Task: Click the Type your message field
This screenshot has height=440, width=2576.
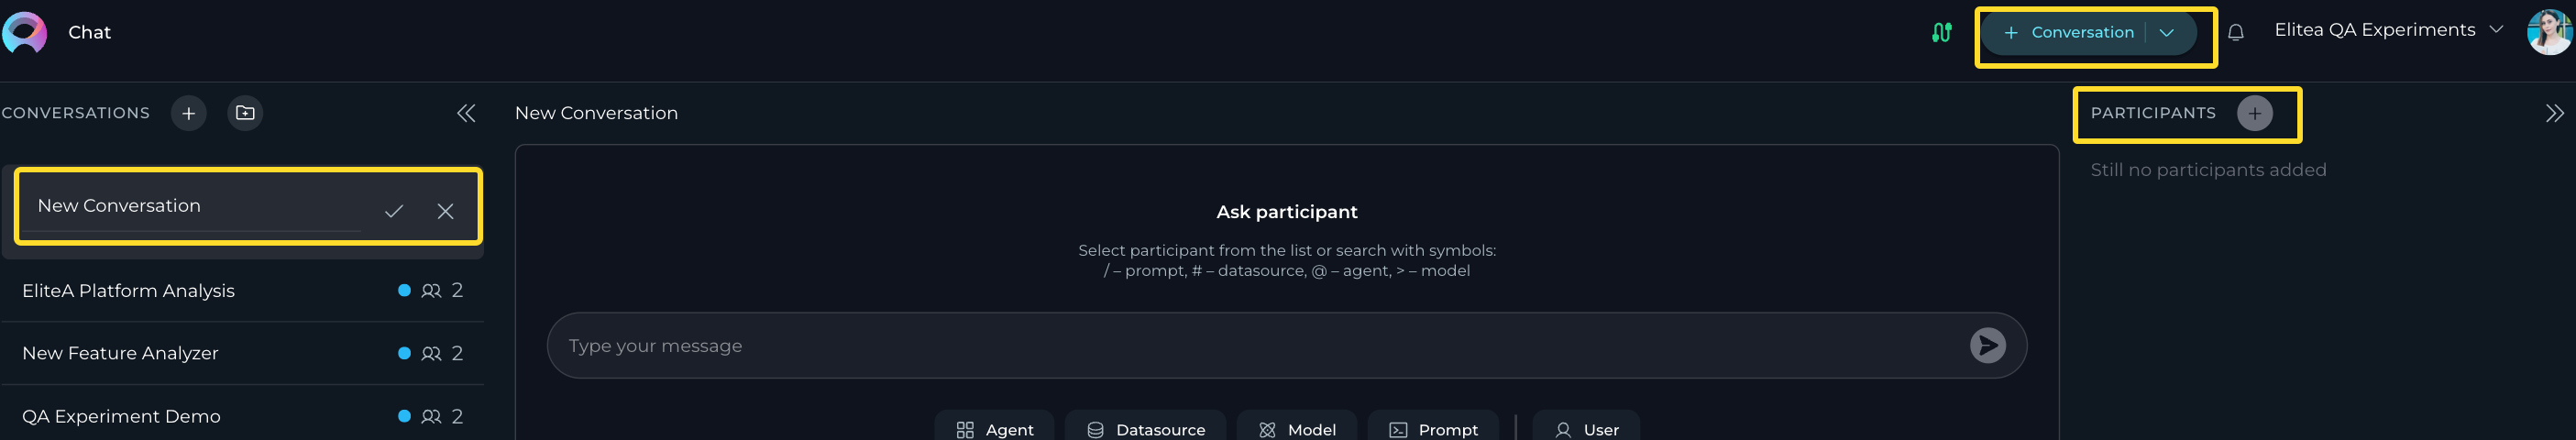Action: point(1255,346)
